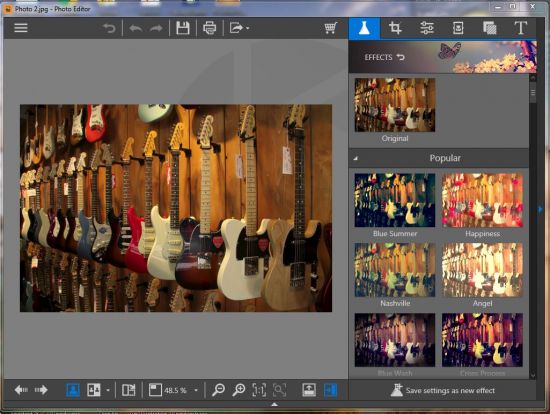Toggle before/after compare view
The height and width of the screenshot is (414, 550).
(x=94, y=390)
